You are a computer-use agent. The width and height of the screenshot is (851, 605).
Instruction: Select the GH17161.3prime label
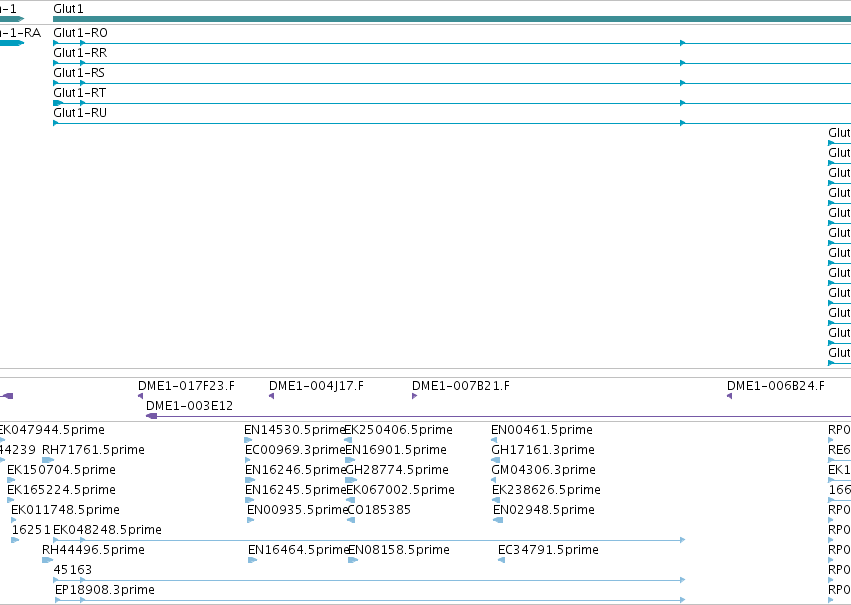543,450
